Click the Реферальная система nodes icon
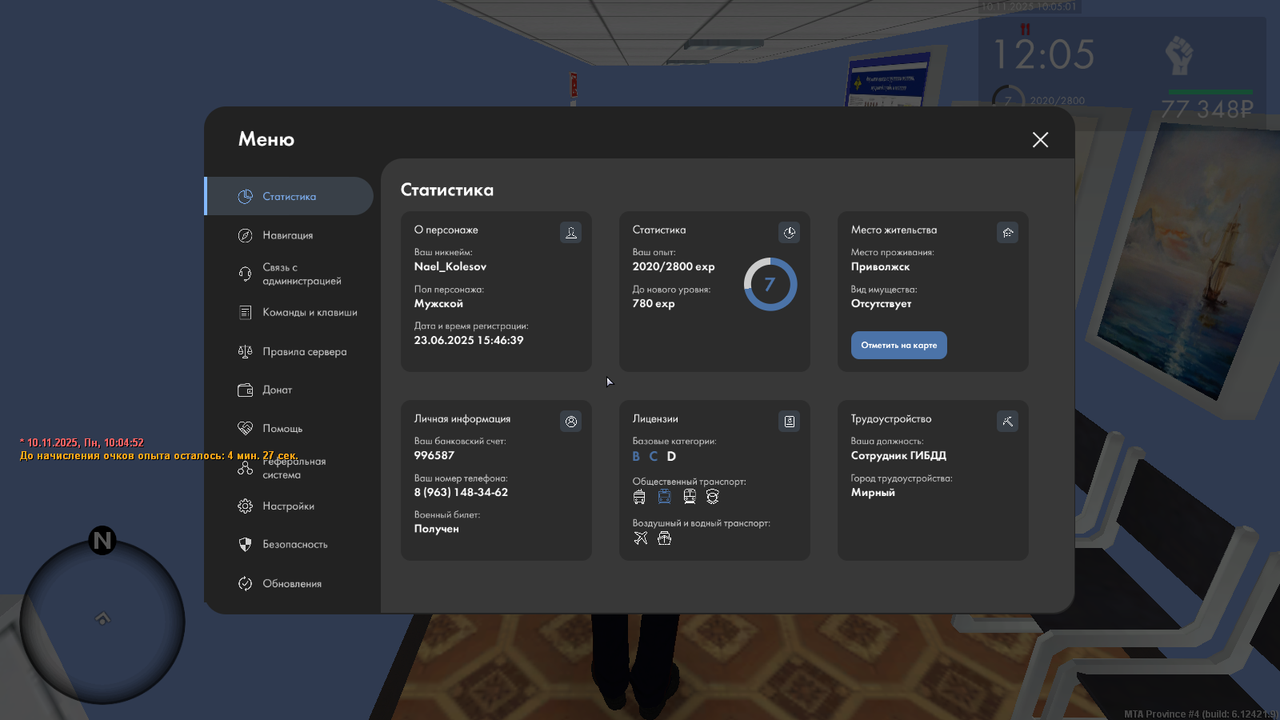Image resolution: width=1280 pixels, height=720 pixels. pyautogui.click(x=245, y=468)
